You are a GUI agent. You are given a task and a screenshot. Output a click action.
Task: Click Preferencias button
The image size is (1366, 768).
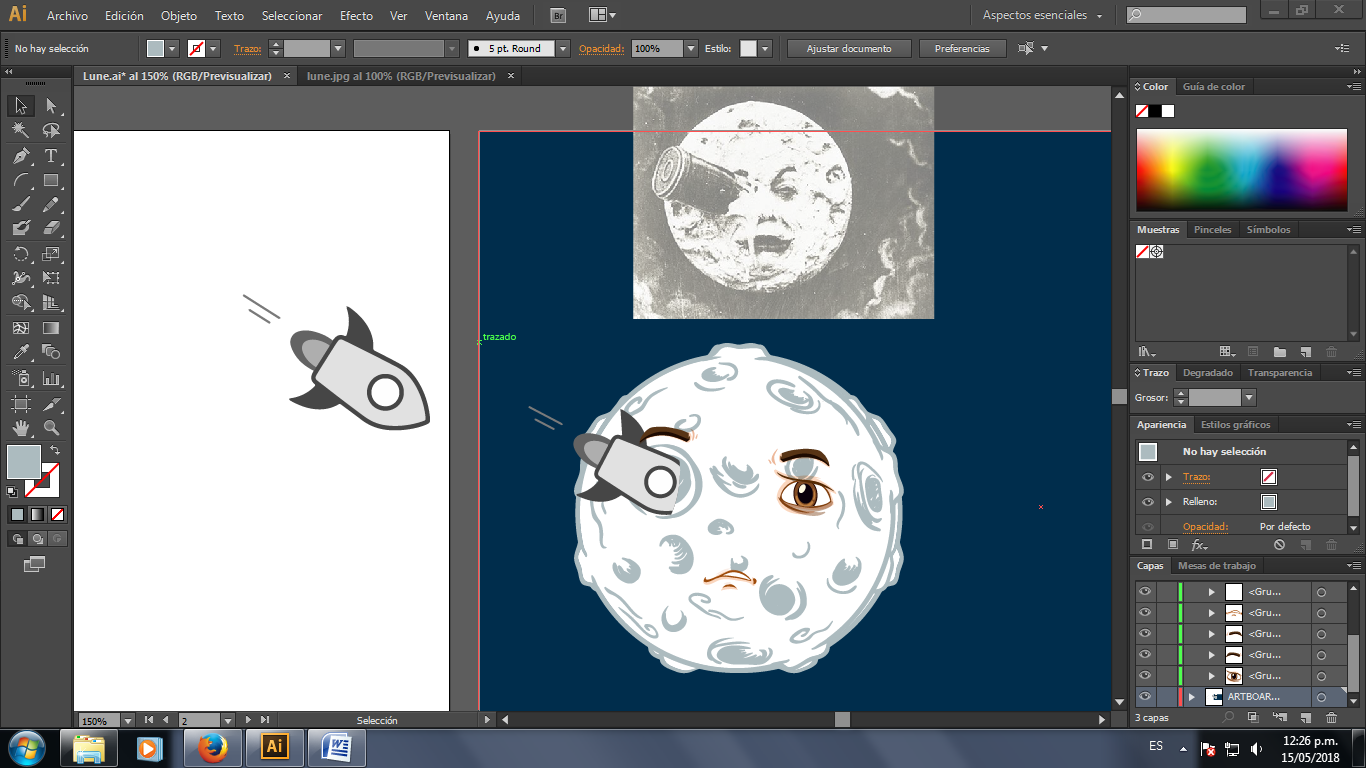tap(962, 48)
